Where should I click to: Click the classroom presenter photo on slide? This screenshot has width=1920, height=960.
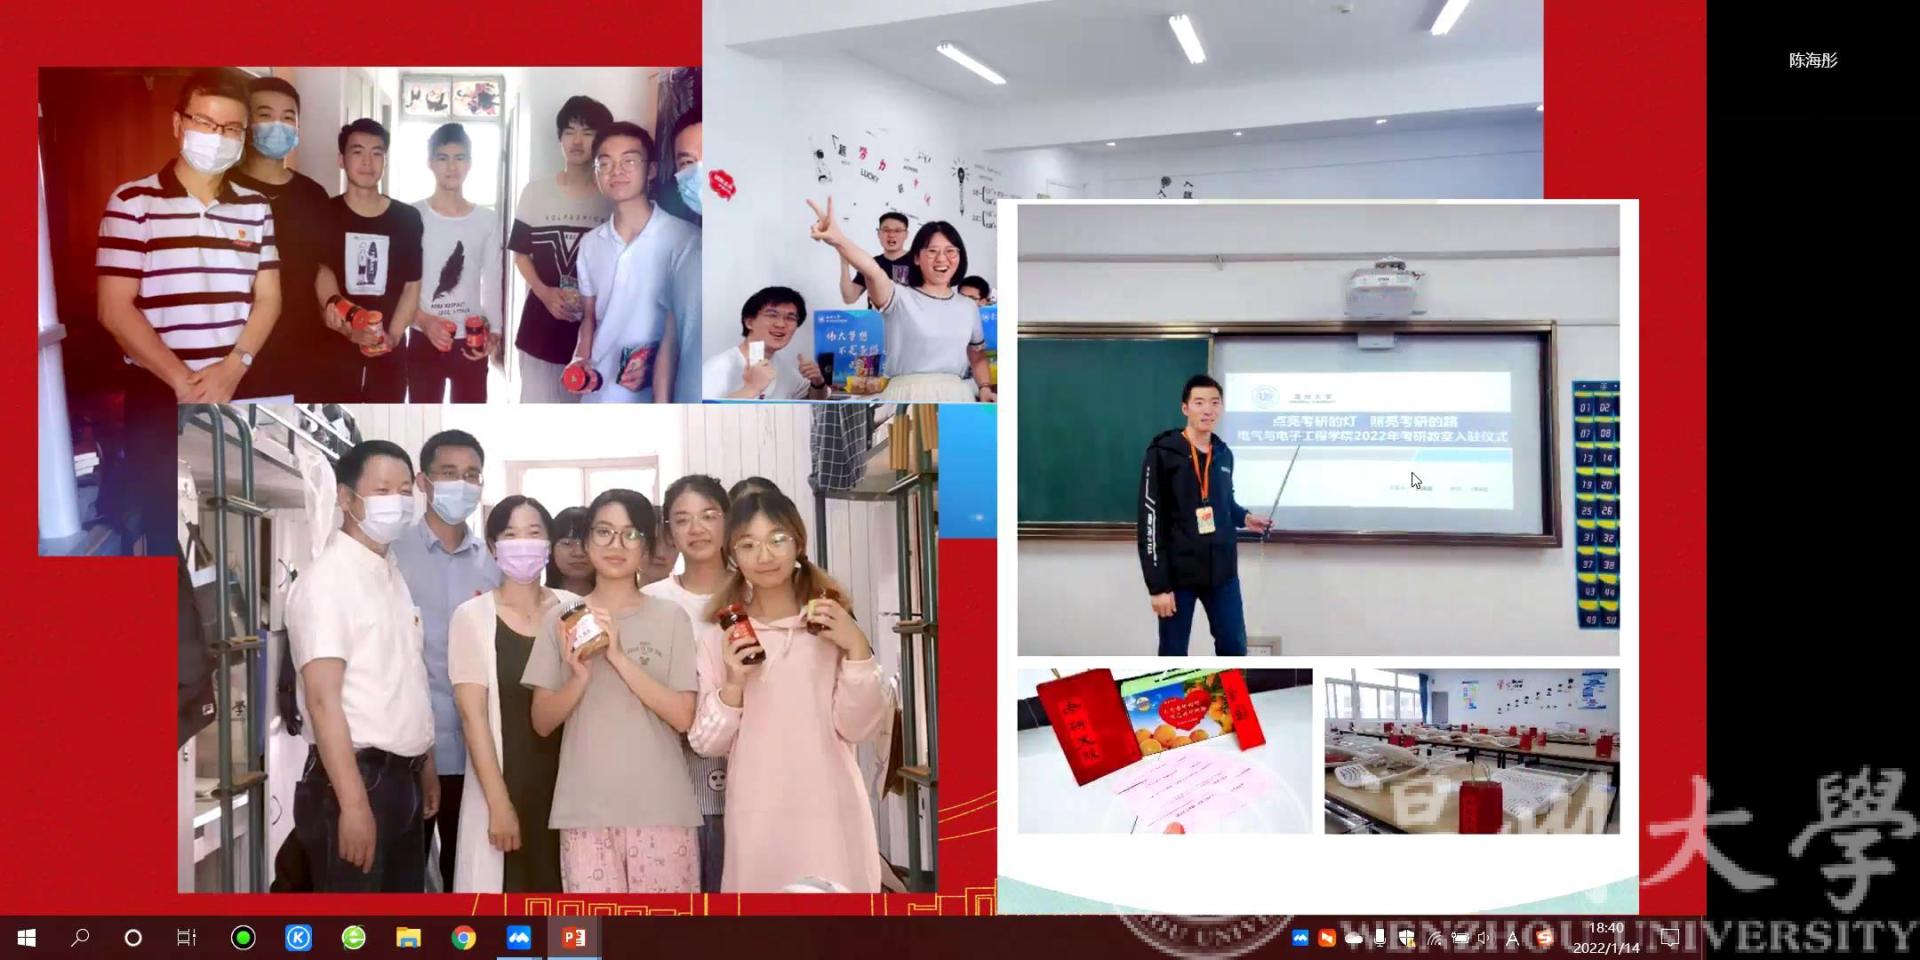click(x=1318, y=430)
